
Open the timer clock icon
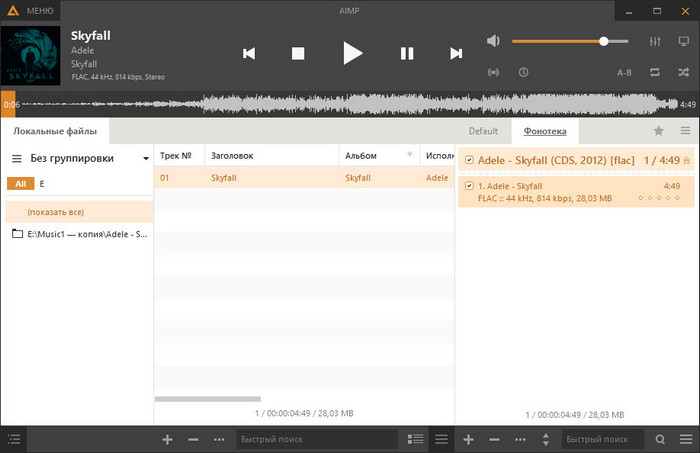524,73
